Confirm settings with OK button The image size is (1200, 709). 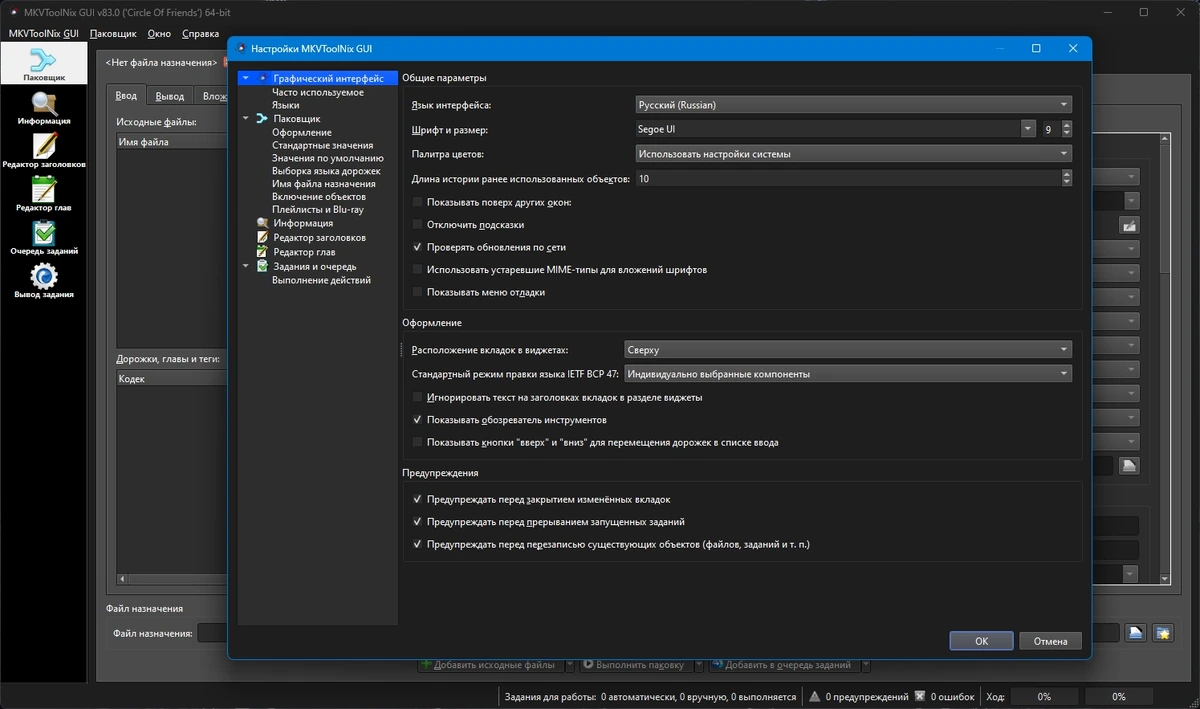pos(981,641)
